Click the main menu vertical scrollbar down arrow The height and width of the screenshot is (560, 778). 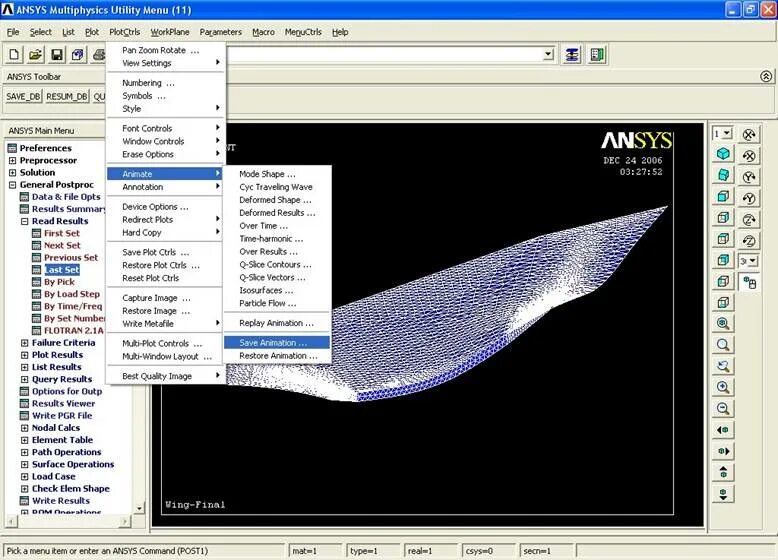click(x=139, y=508)
